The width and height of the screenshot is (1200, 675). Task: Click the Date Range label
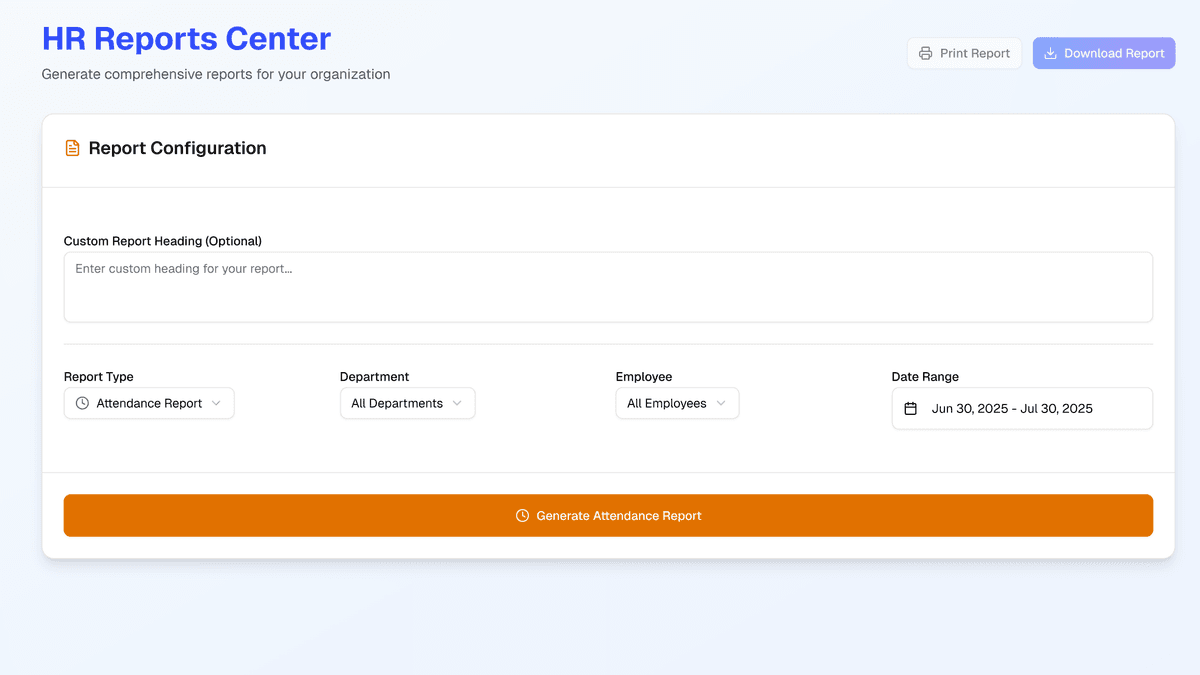[x=925, y=377]
